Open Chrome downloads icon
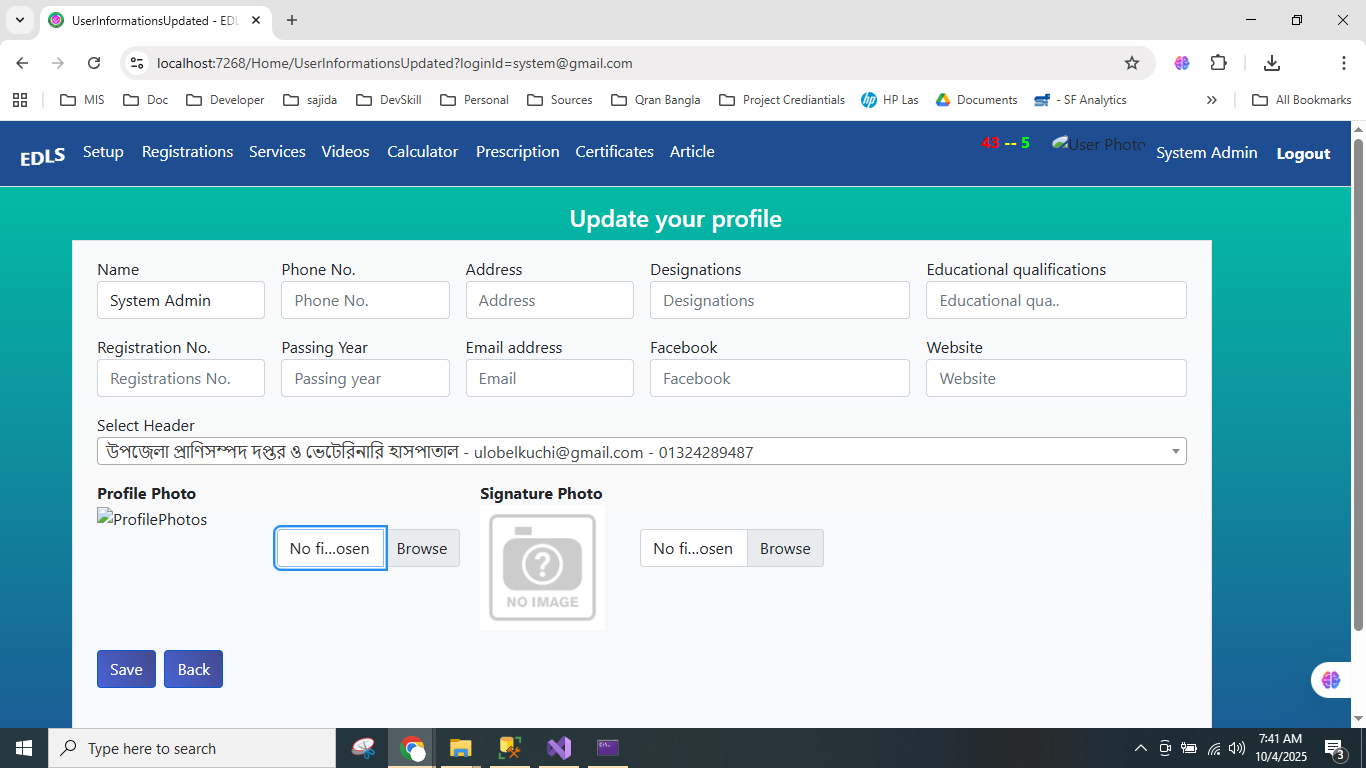The width and height of the screenshot is (1366, 768). pyautogui.click(x=1271, y=63)
